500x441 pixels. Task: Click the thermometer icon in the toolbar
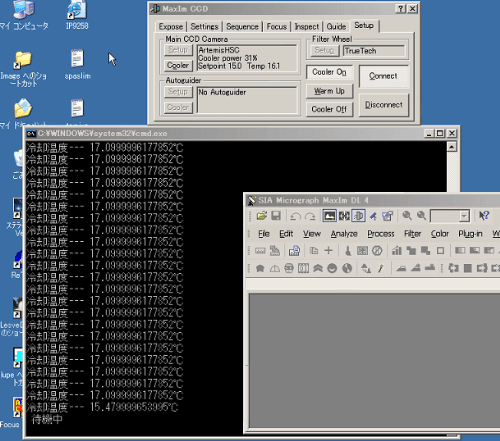(x=348, y=251)
